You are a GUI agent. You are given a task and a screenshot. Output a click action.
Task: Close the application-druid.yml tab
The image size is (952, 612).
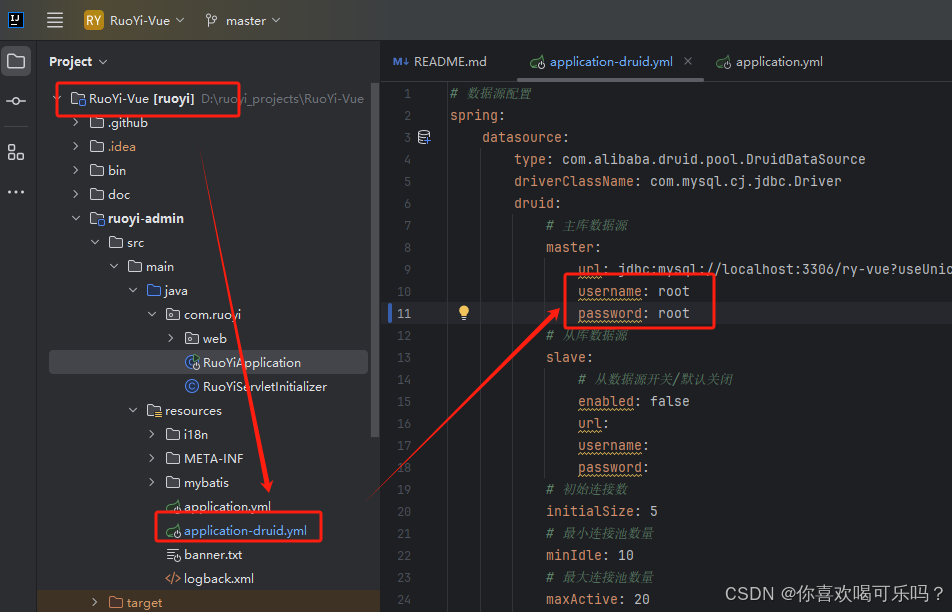coord(688,61)
